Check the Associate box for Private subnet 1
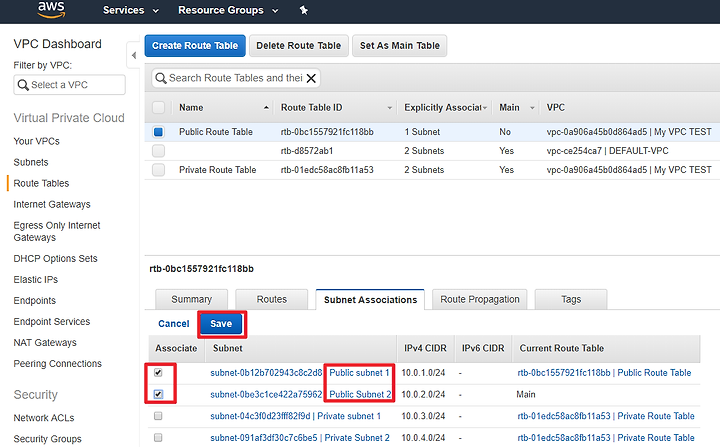 pyautogui.click(x=158, y=416)
